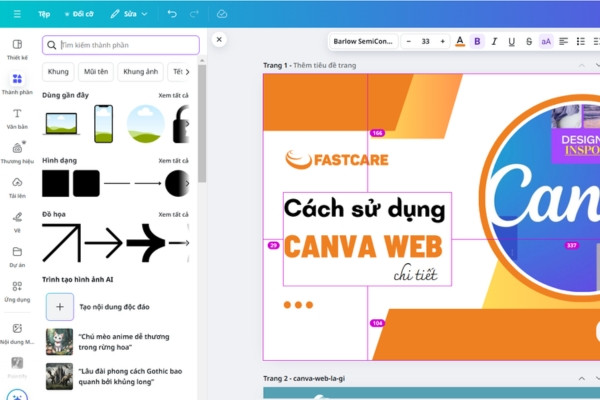
Task: Toggle underline formatting
Action: [x=512, y=41]
